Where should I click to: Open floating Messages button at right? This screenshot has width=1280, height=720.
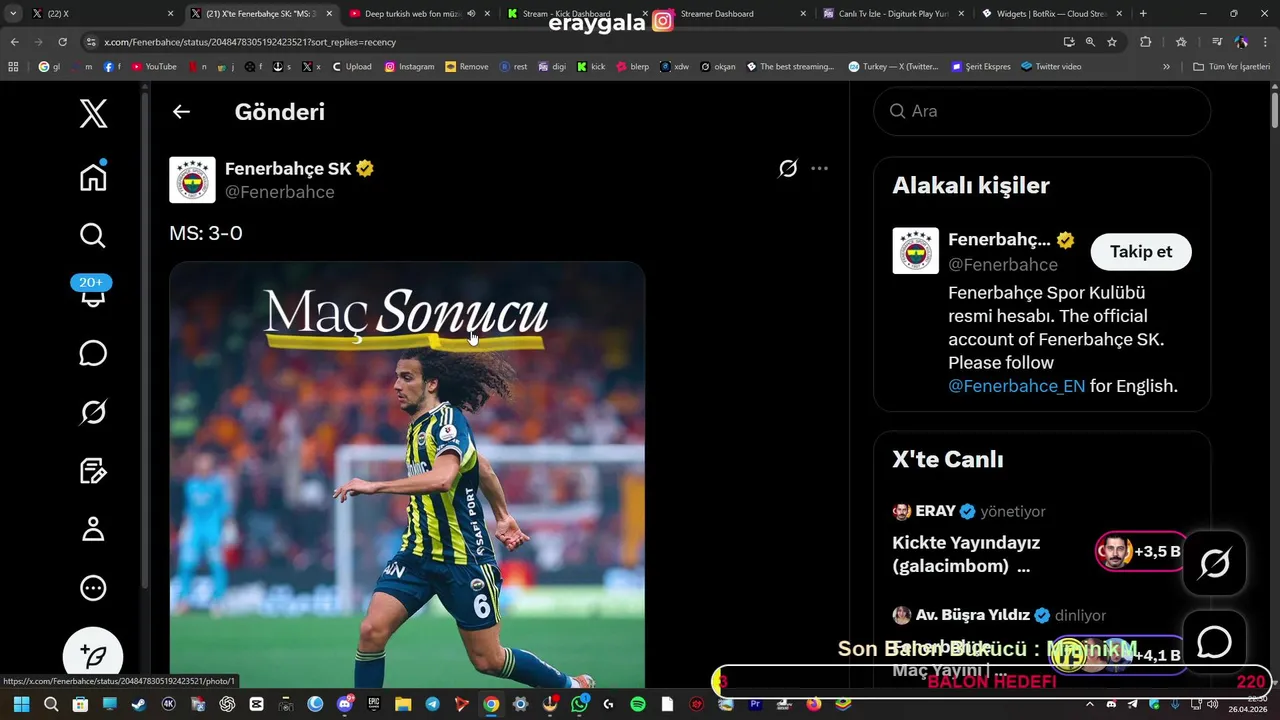coord(1214,642)
